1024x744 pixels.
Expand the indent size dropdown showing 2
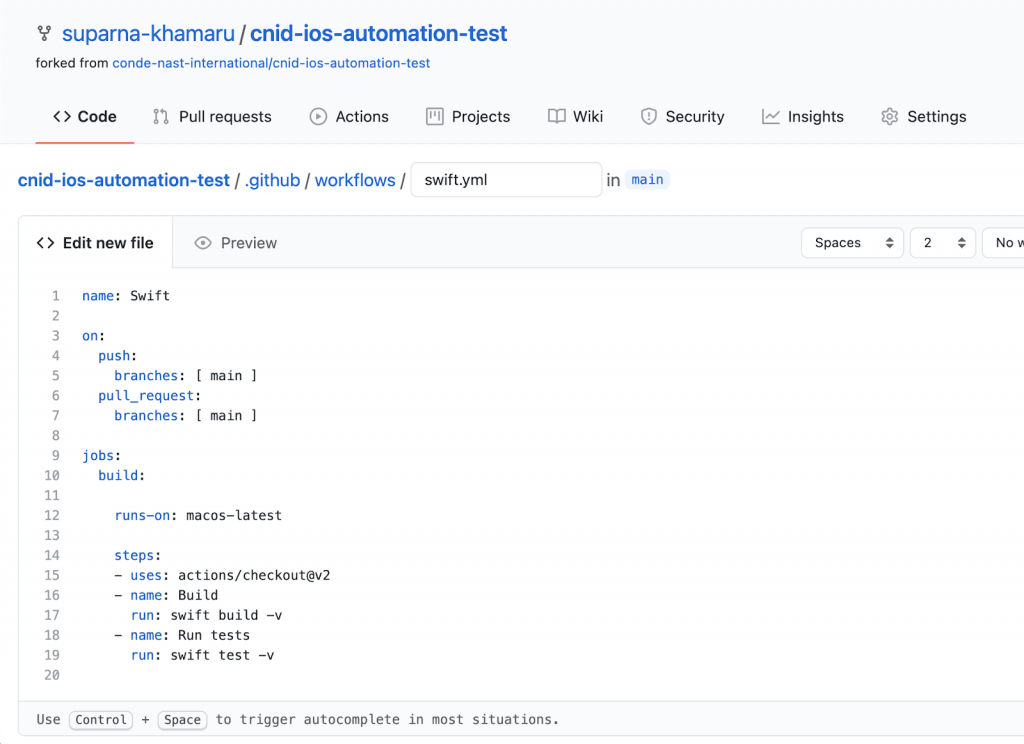[942, 243]
